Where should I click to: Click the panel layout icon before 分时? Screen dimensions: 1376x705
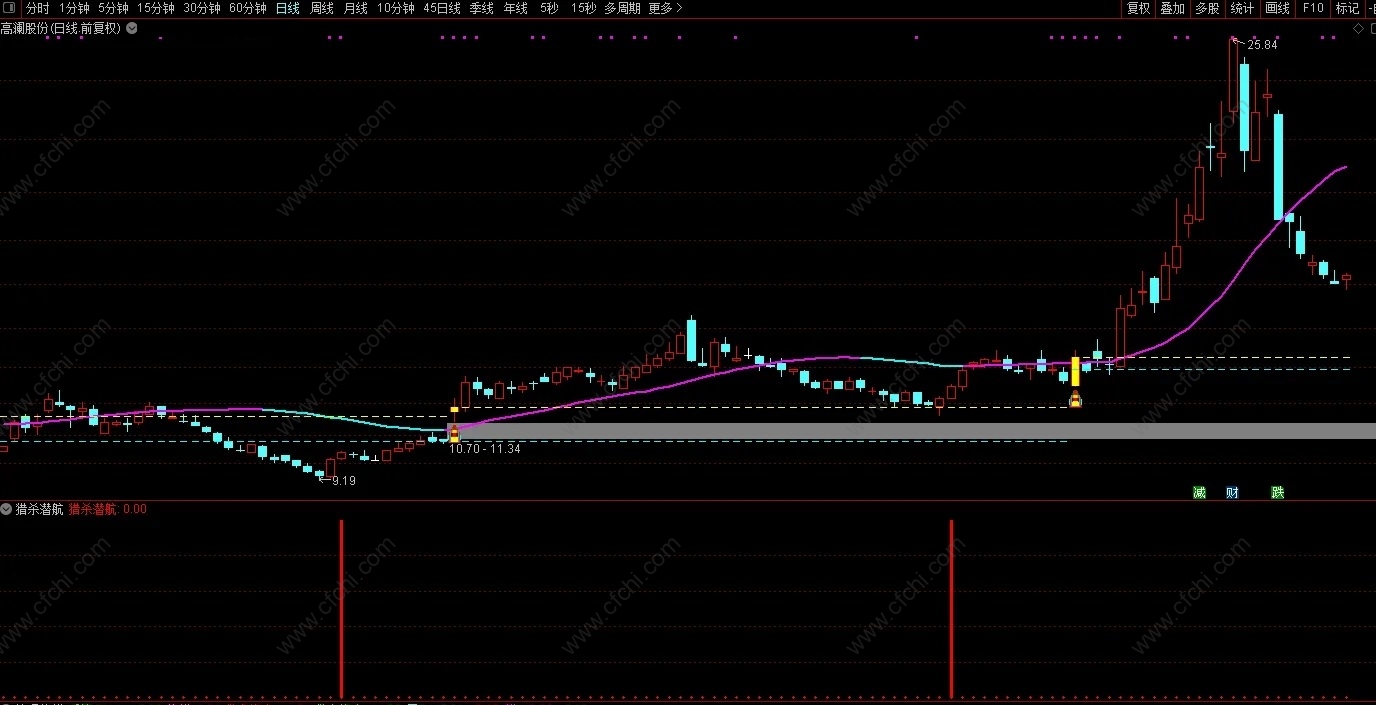point(10,8)
